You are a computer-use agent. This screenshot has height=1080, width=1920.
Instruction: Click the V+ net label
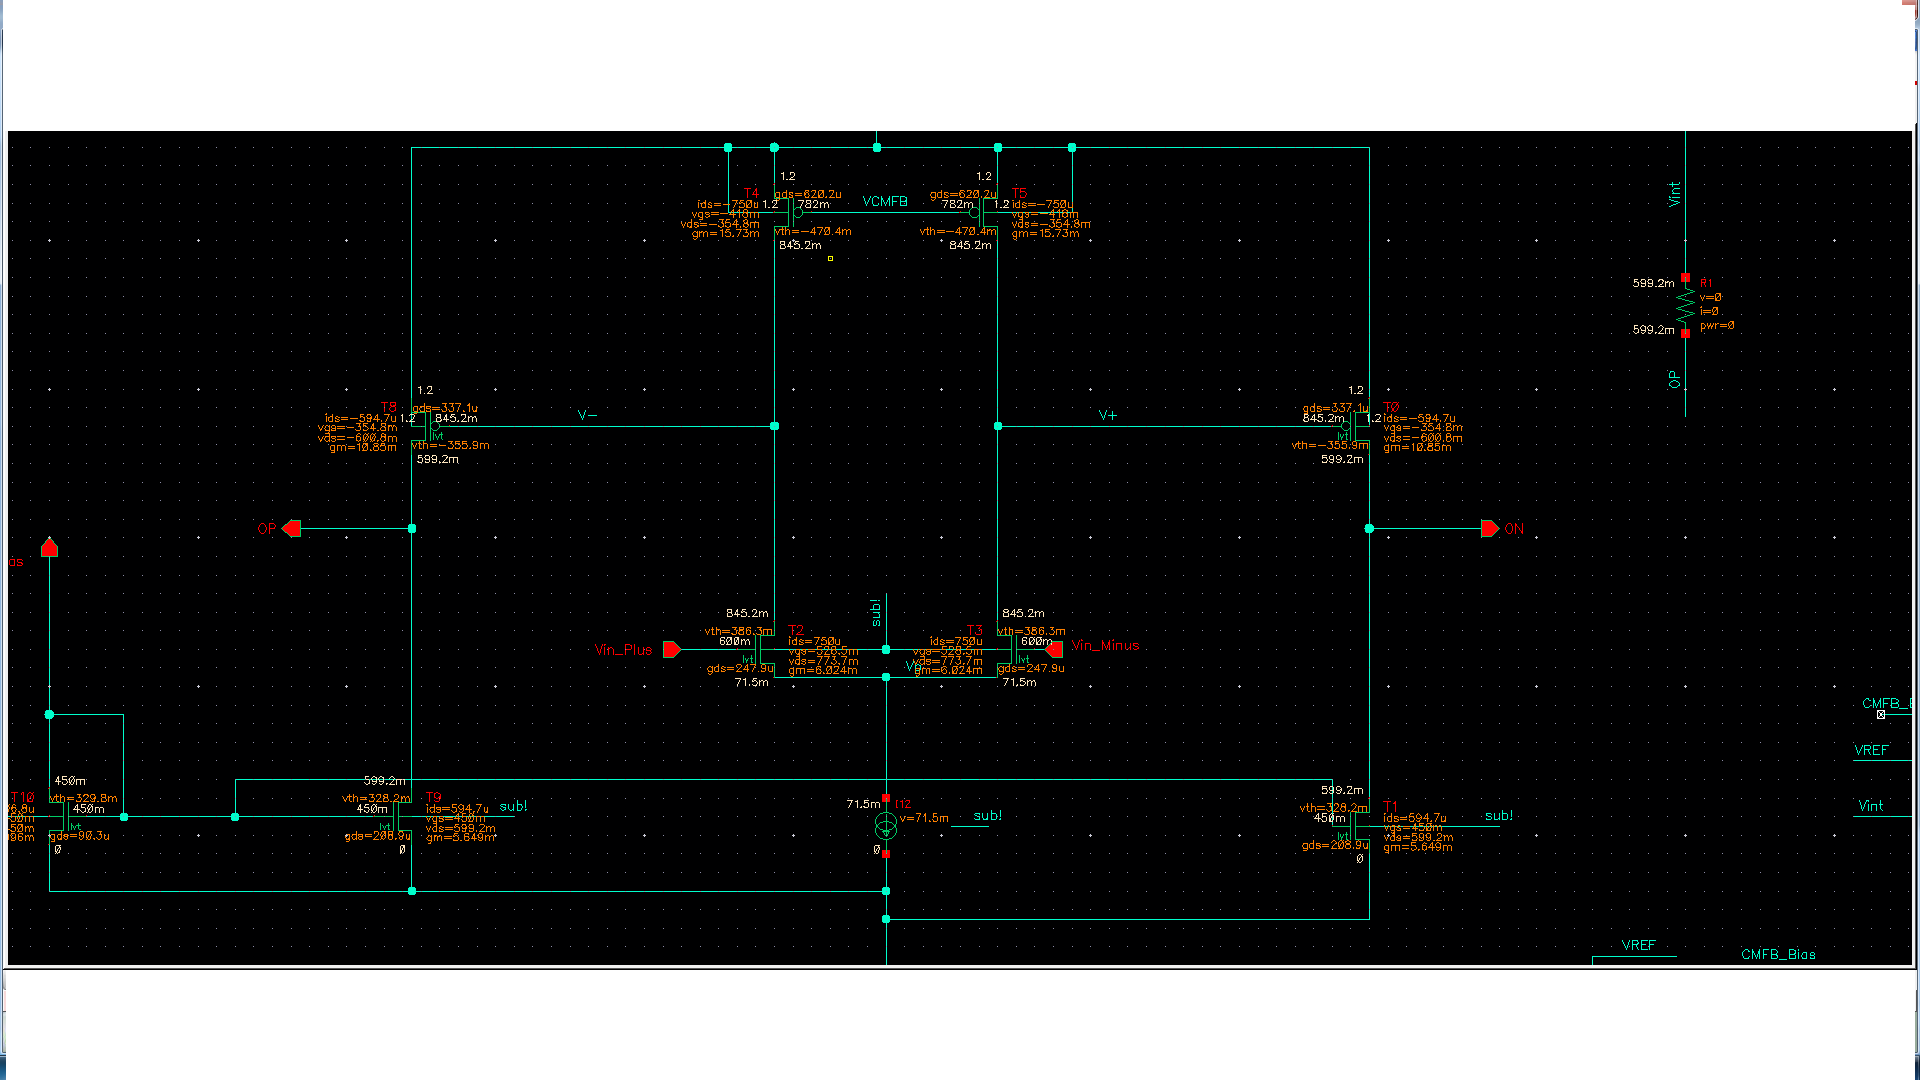(x=1108, y=415)
